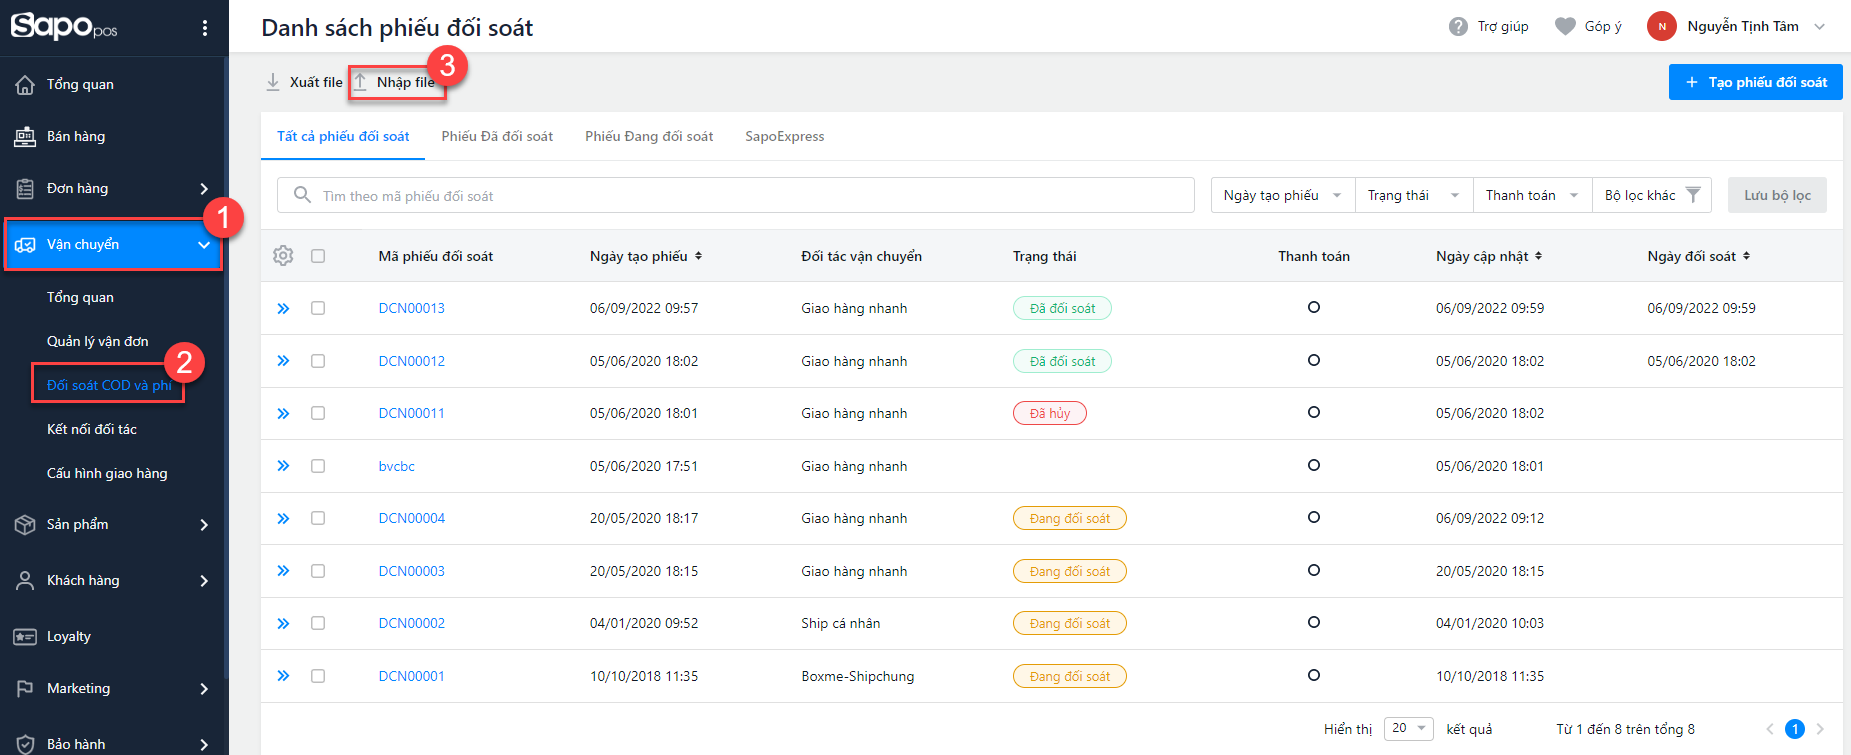Open reconciliation slip DCN00011 link
The height and width of the screenshot is (755, 1851).
(411, 413)
